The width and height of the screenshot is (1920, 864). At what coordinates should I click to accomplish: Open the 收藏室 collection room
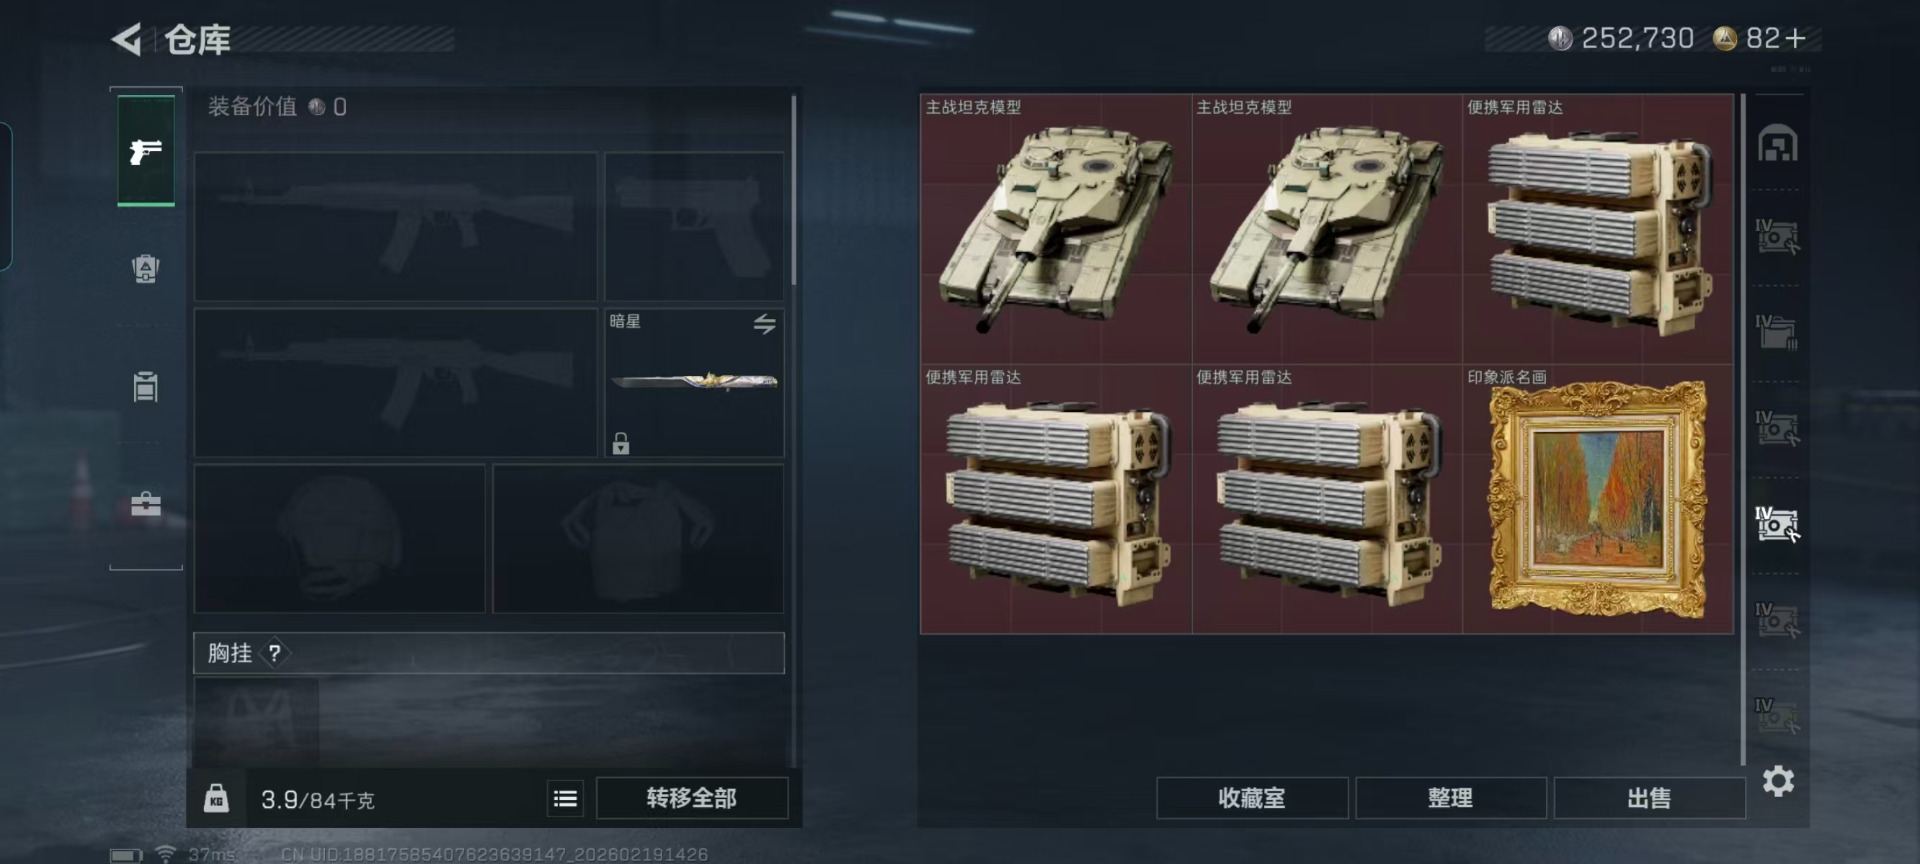click(x=1252, y=798)
